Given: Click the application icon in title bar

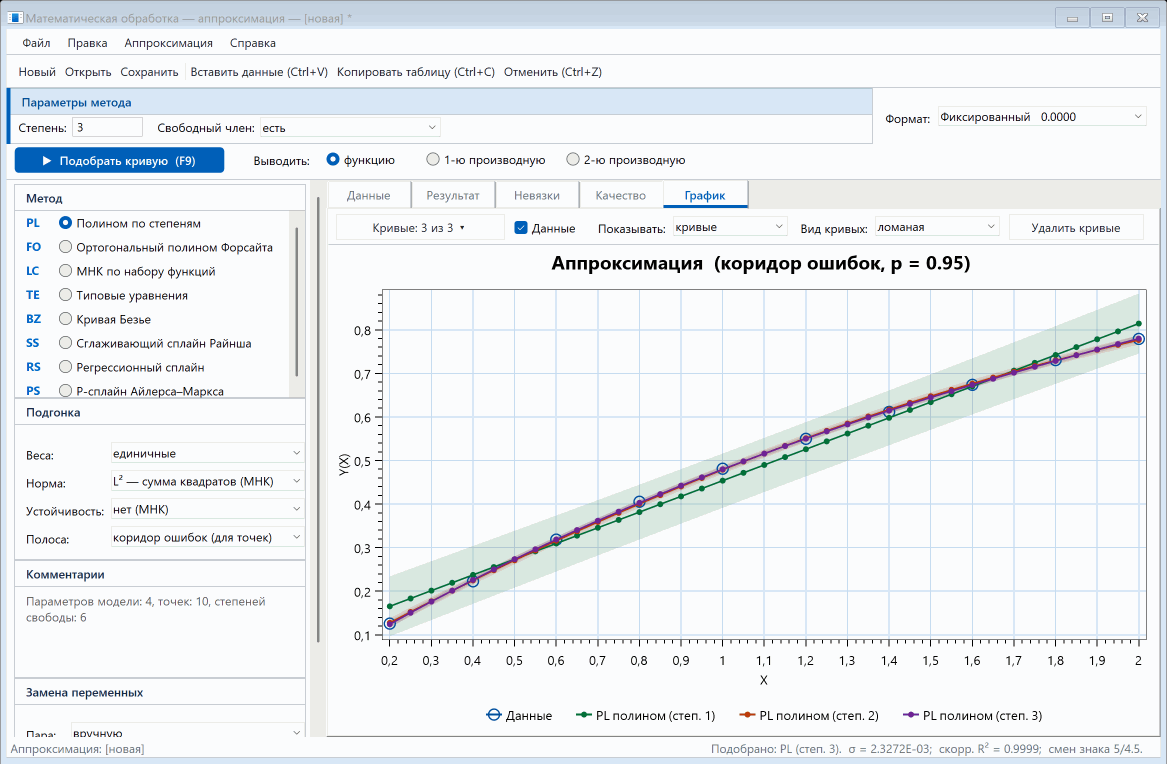Looking at the screenshot, I should coord(15,18).
